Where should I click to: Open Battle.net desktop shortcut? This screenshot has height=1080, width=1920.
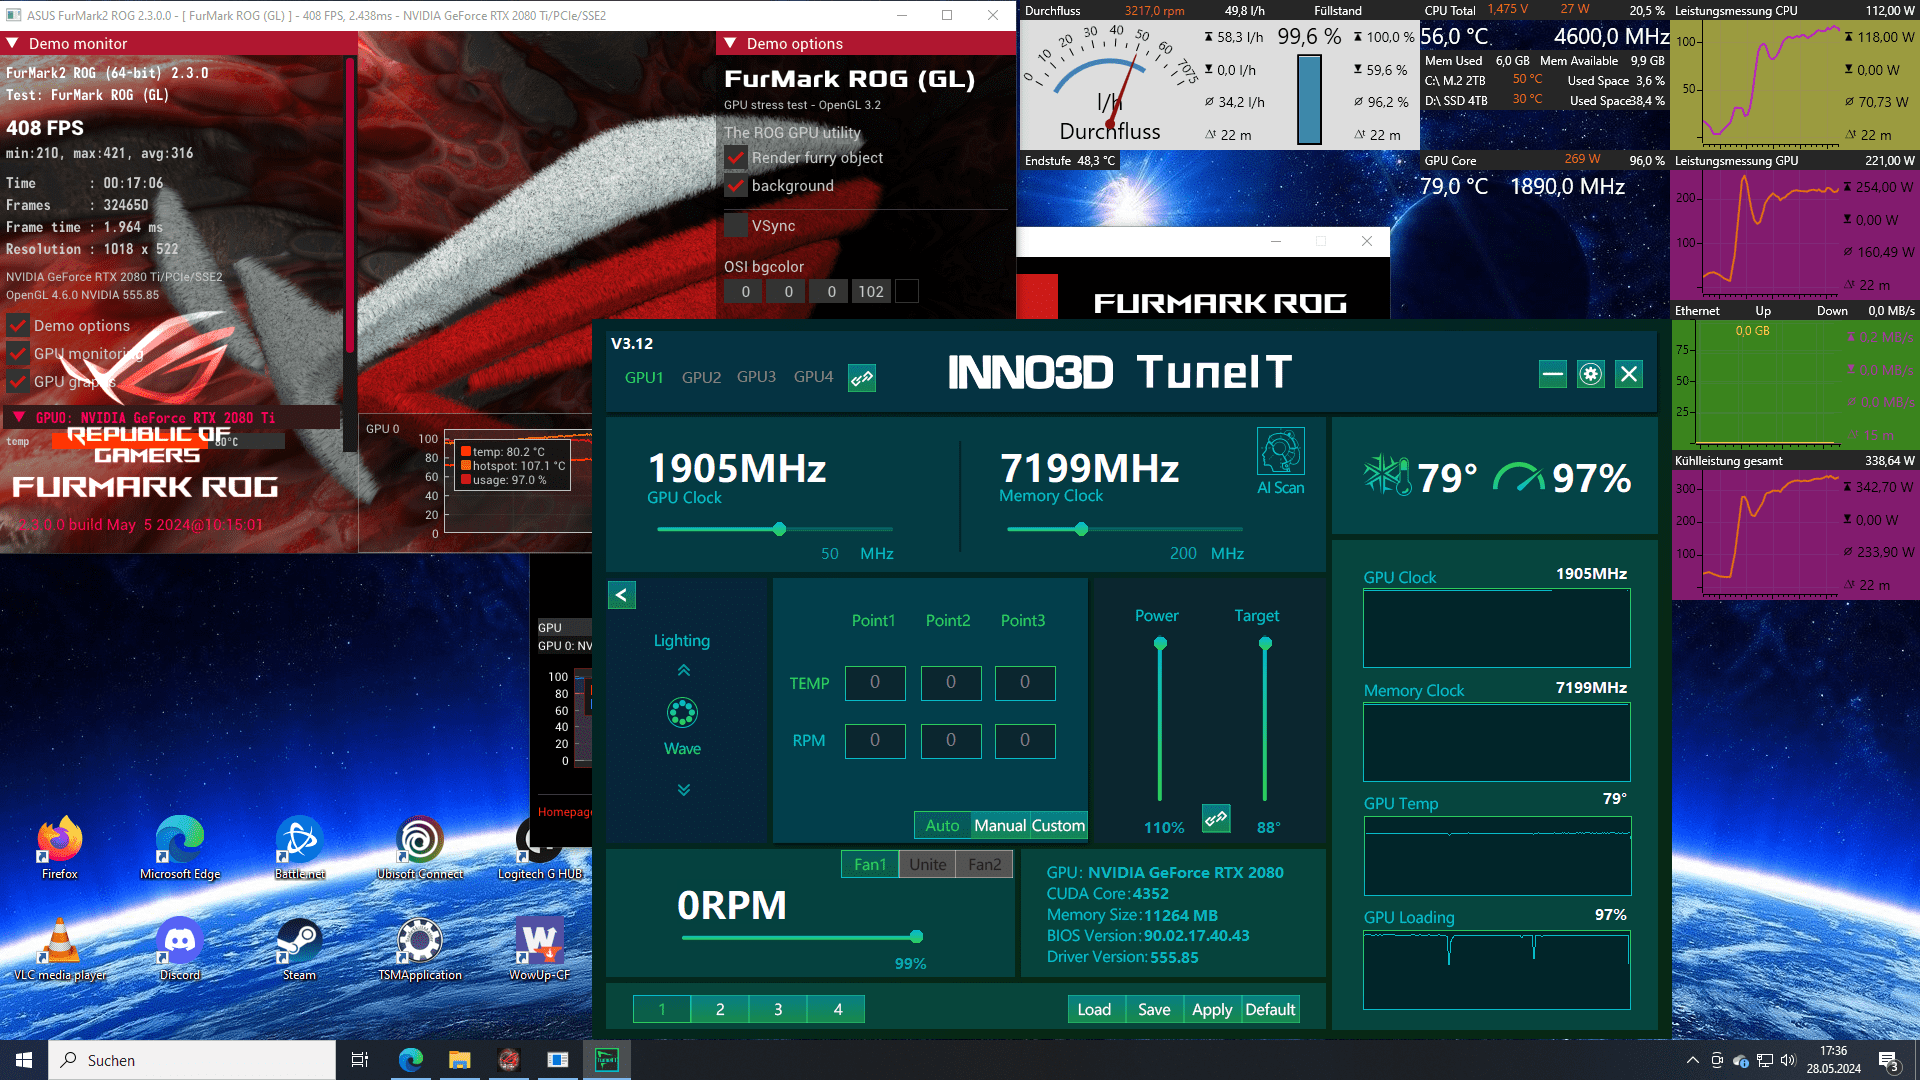(x=300, y=848)
